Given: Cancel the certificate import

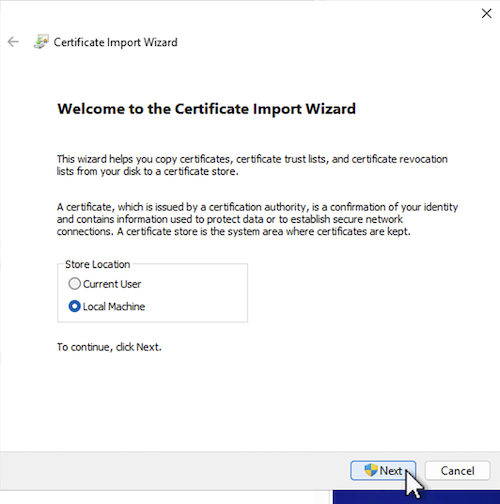Looking at the screenshot, I should point(457,471).
